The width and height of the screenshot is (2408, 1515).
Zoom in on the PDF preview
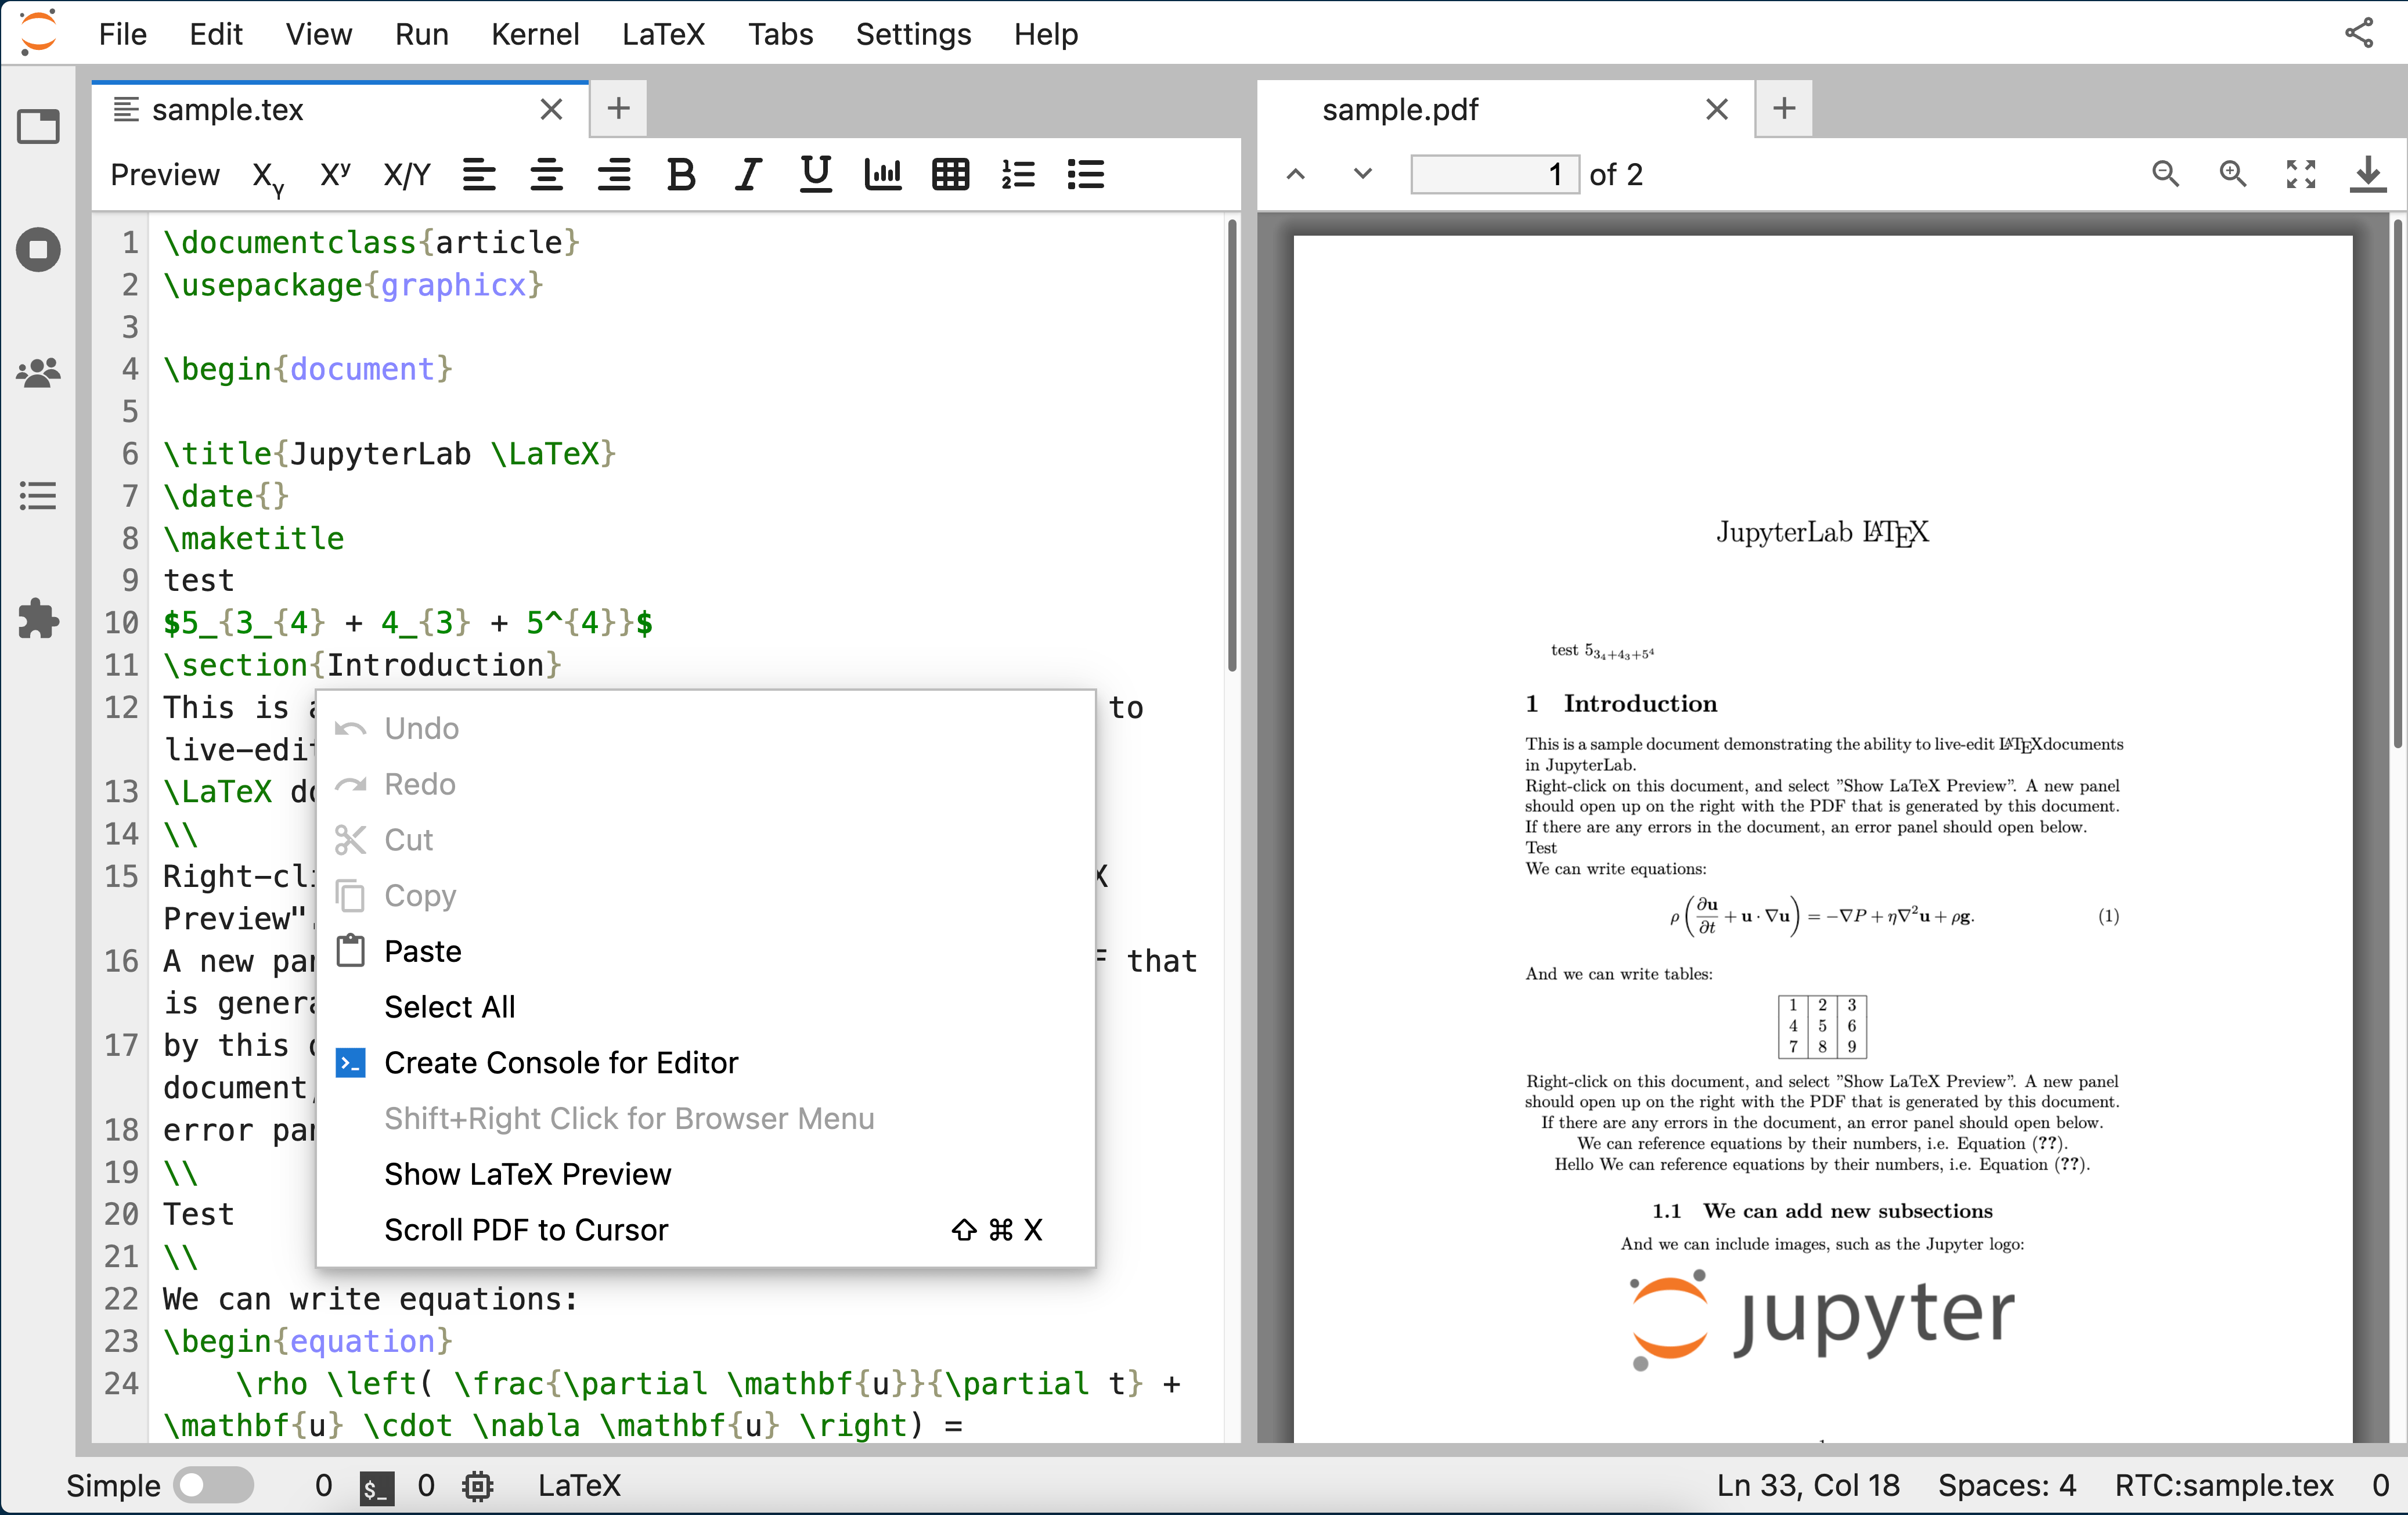[x=2233, y=174]
